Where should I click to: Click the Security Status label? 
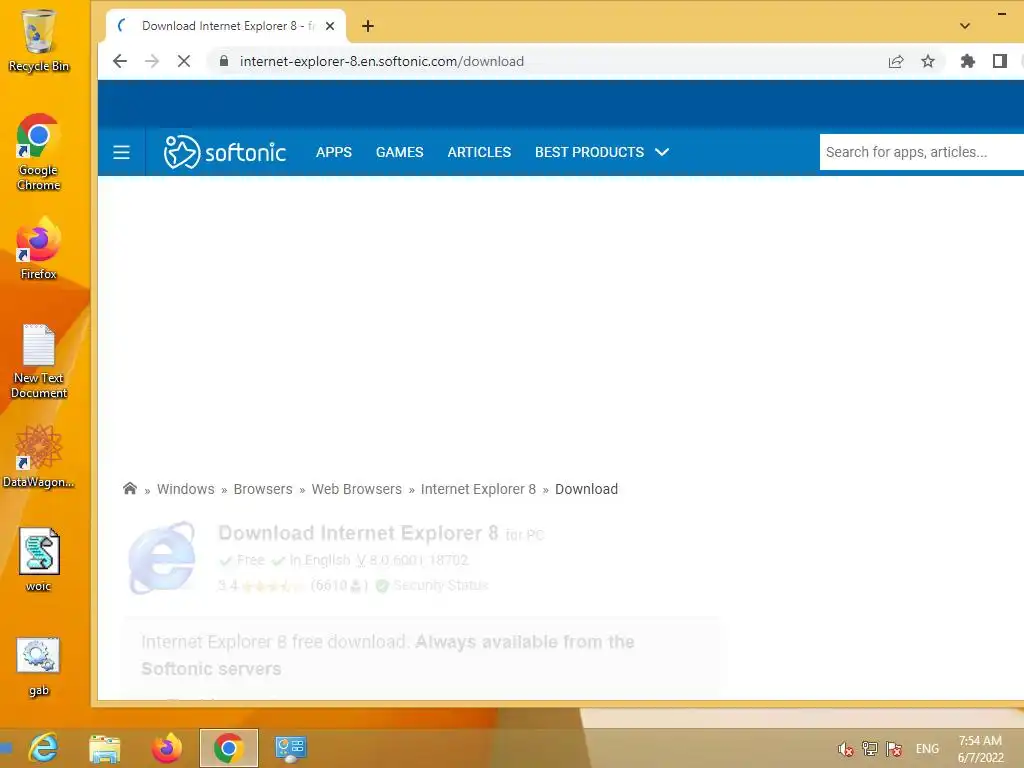point(440,585)
